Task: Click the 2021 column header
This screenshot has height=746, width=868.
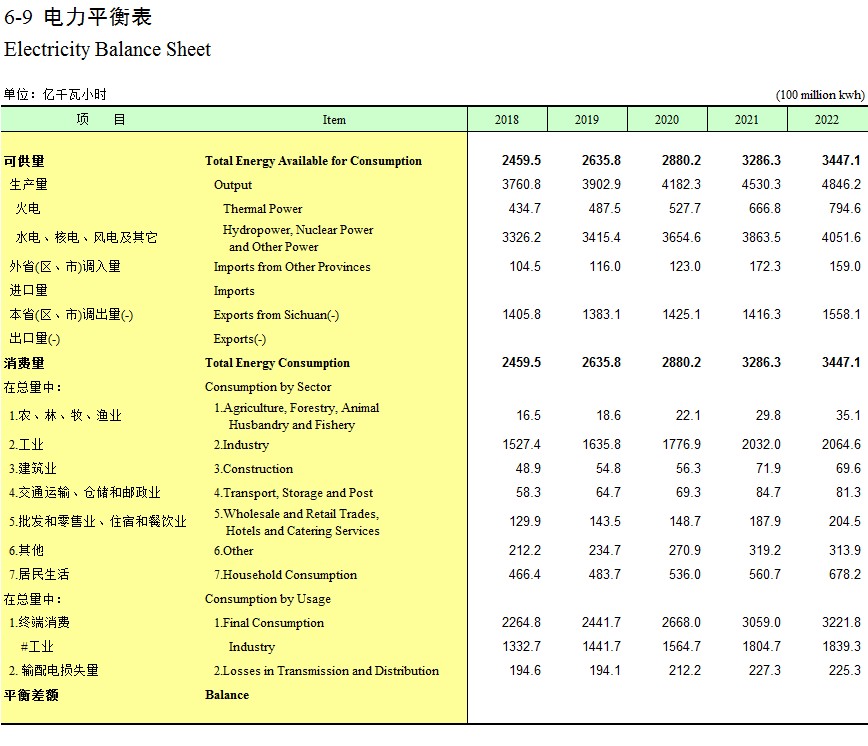Action: pyautogui.click(x=747, y=120)
